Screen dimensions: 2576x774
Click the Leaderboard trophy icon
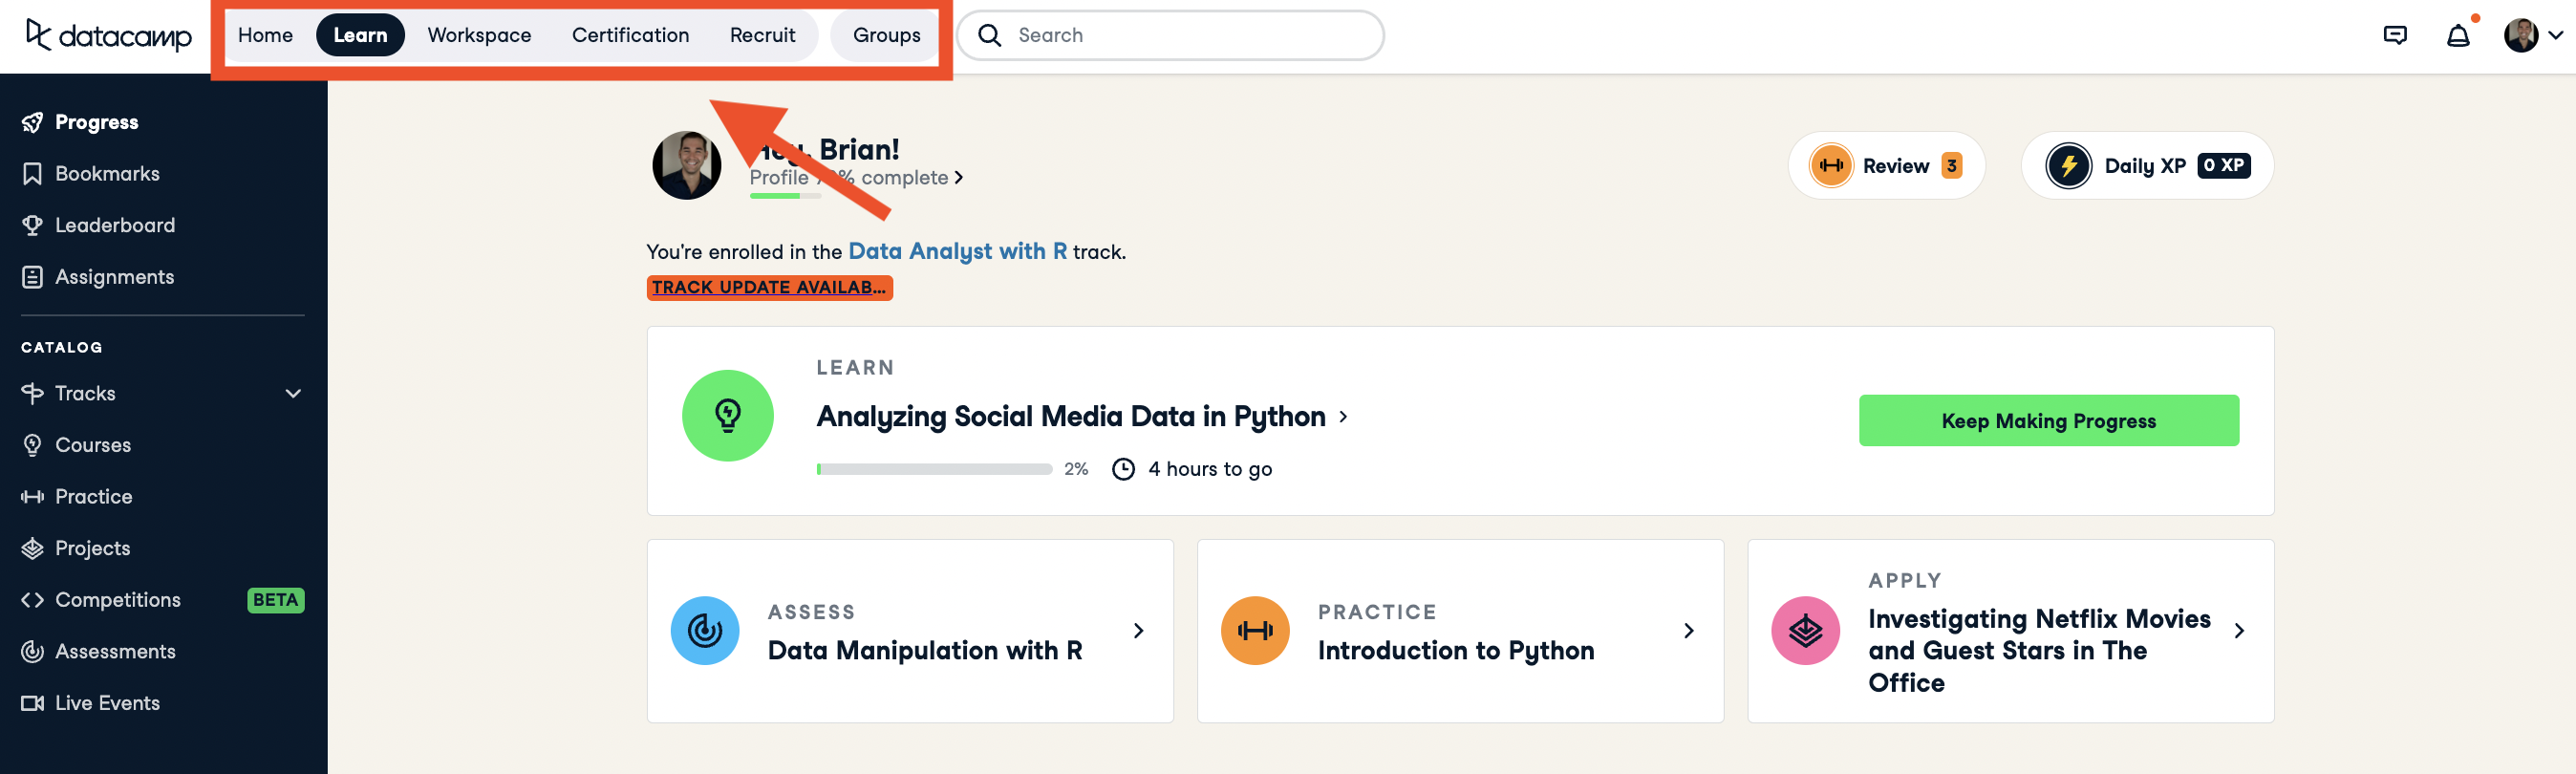pyautogui.click(x=32, y=225)
